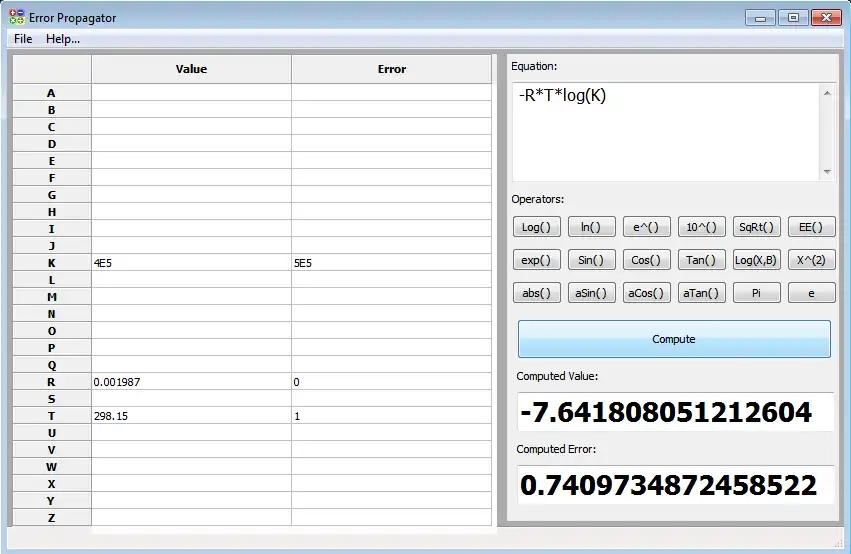Open the Help... menu
Screen dimensions: 851x554
(63, 39)
